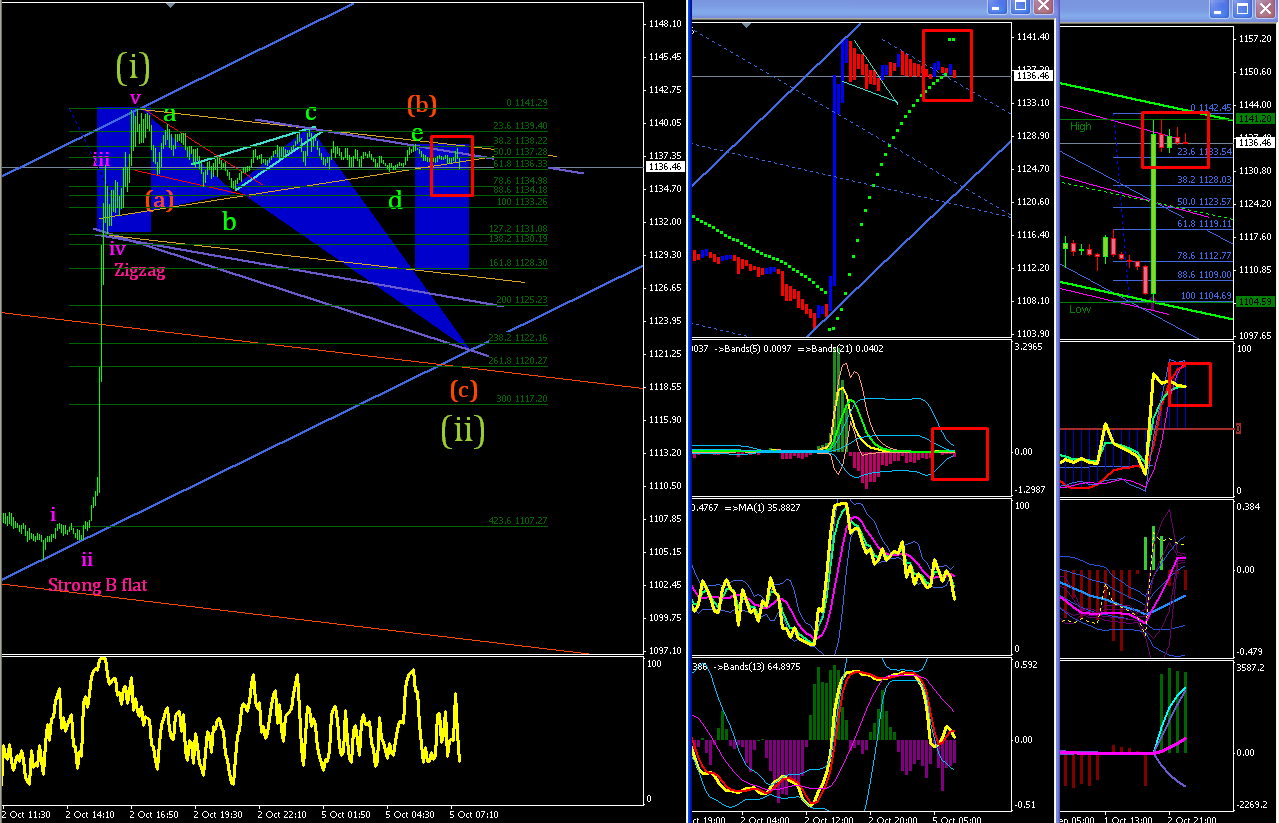This screenshot has width=1279, height=823.
Task: Select the magenta 'v' wave label
Action: pos(135,98)
